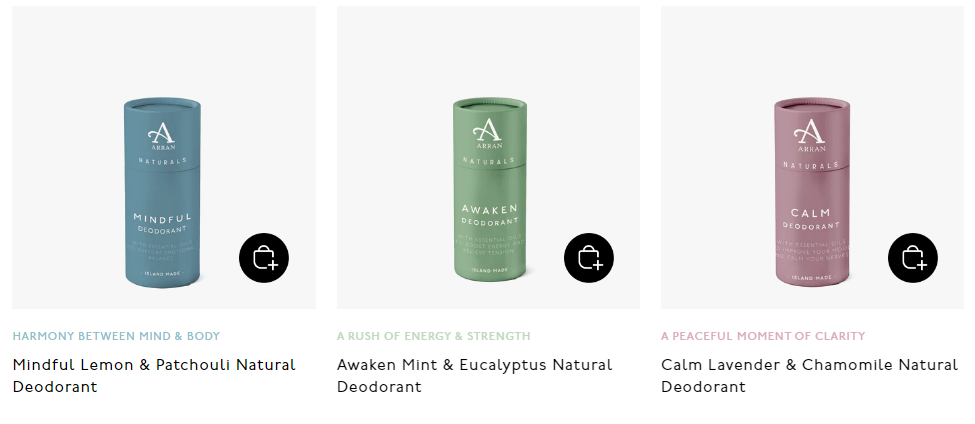
Task: Click the CALM label on the pink tube
Action: point(811,213)
